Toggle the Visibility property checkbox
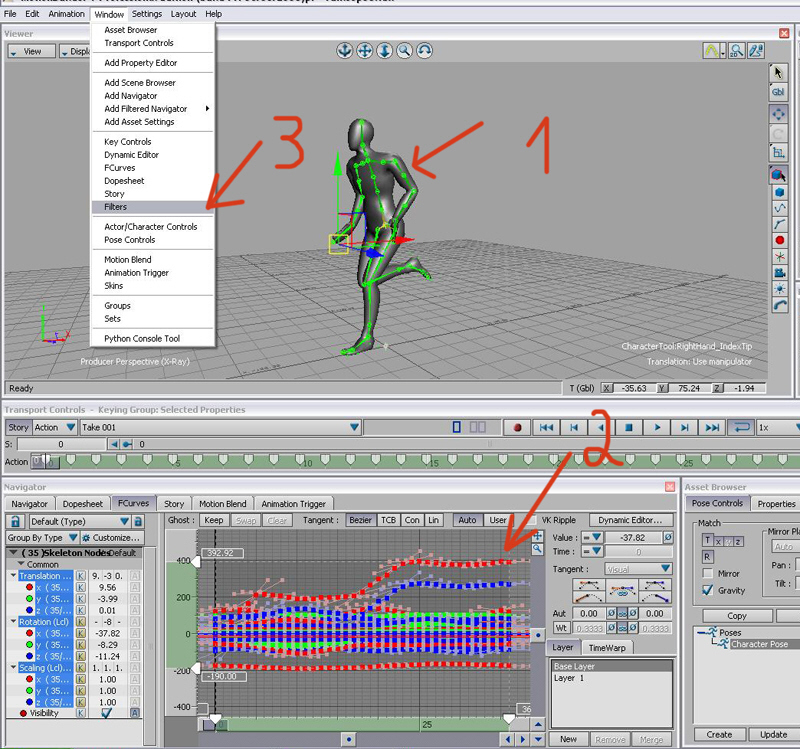800x749 pixels. (107, 713)
